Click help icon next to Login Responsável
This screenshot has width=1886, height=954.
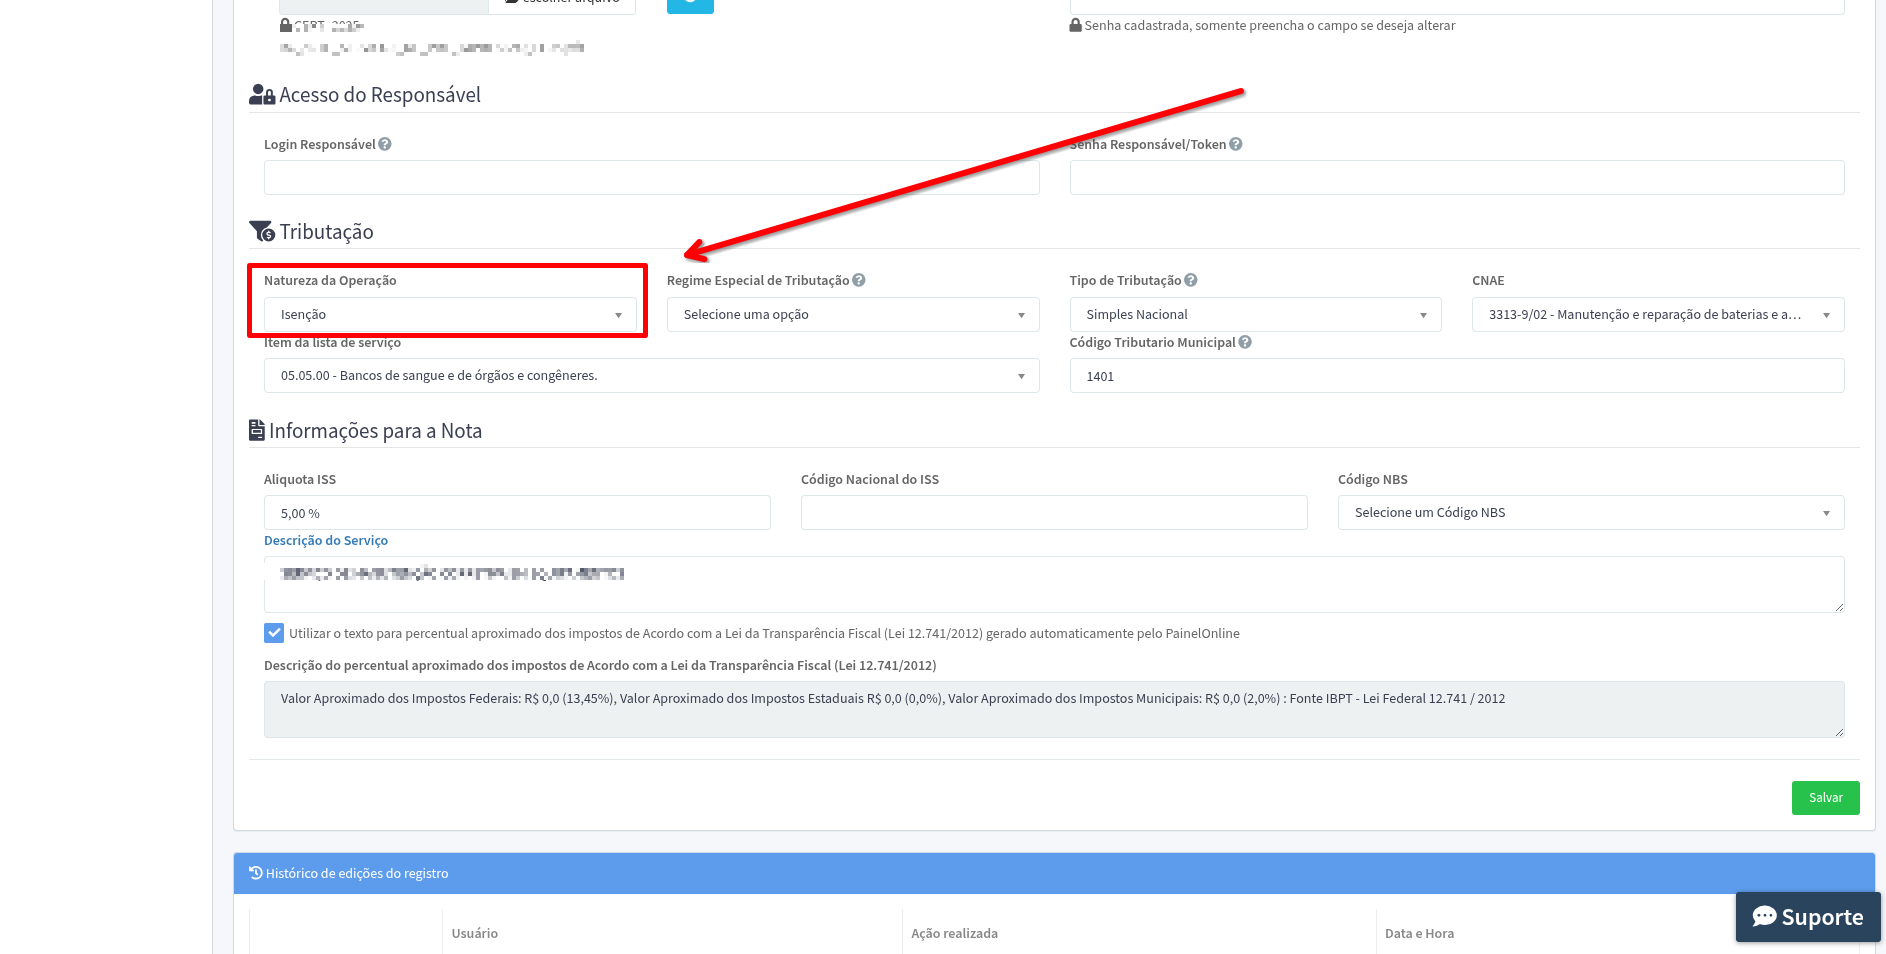click(385, 144)
